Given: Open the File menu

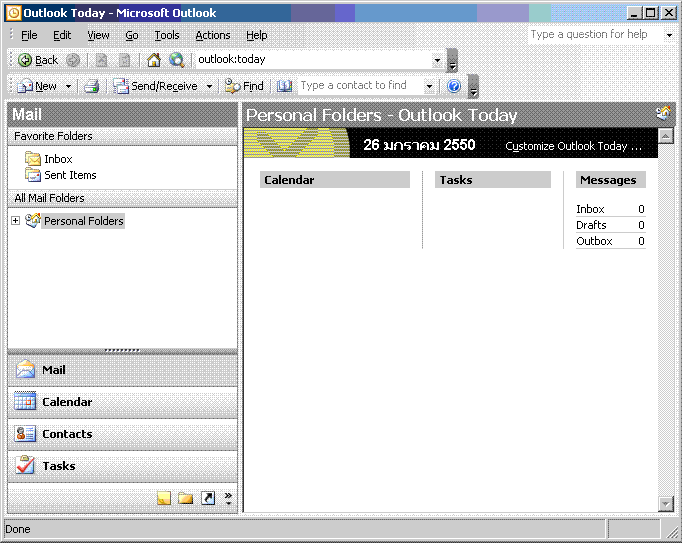Looking at the screenshot, I should tap(29, 35).
